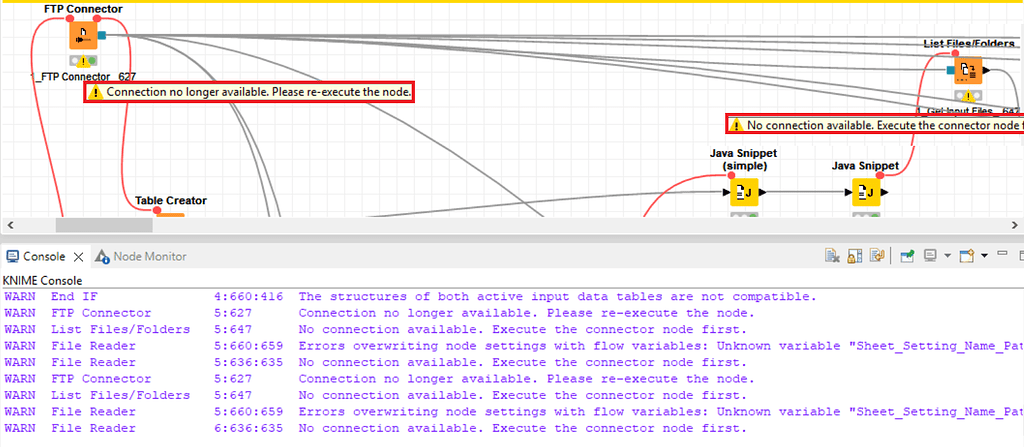1024x447 pixels.
Task: Click the 'KNIME Console' title text
Action: [x=43, y=280]
